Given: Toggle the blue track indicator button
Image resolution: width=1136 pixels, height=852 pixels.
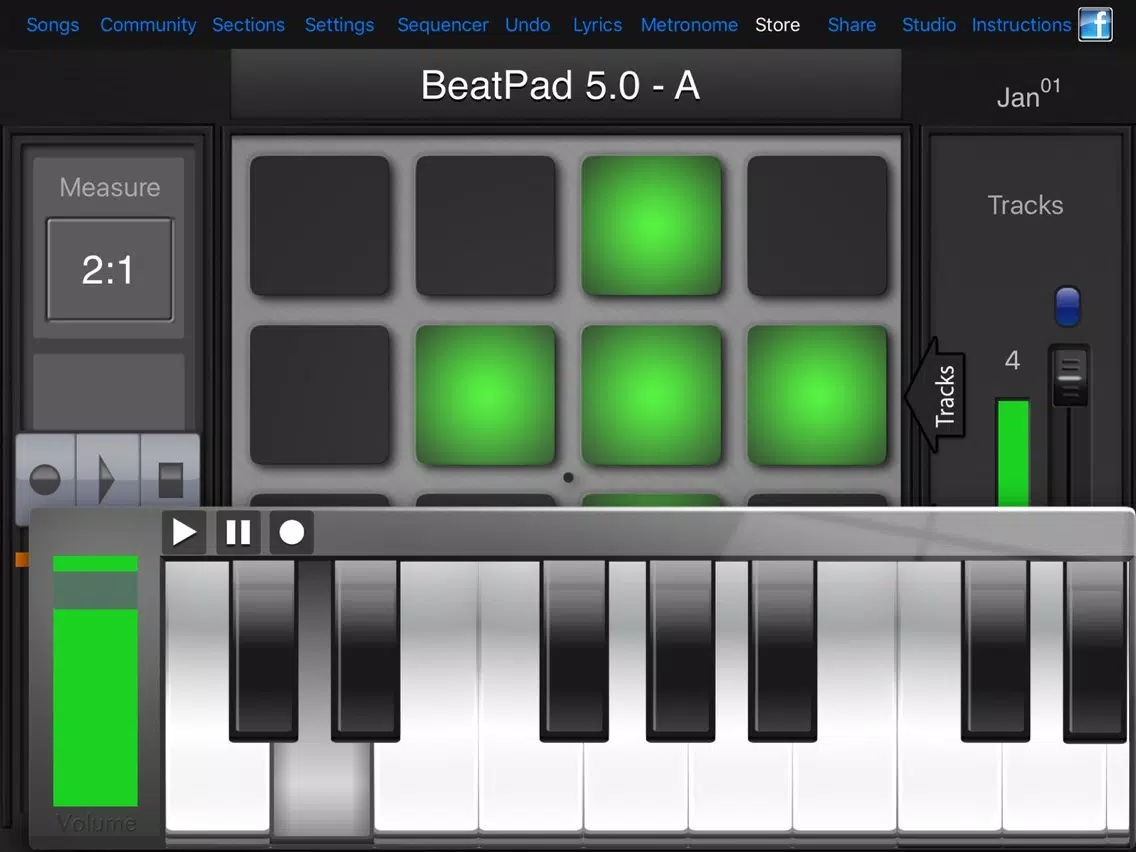Looking at the screenshot, I should tap(1067, 306).
